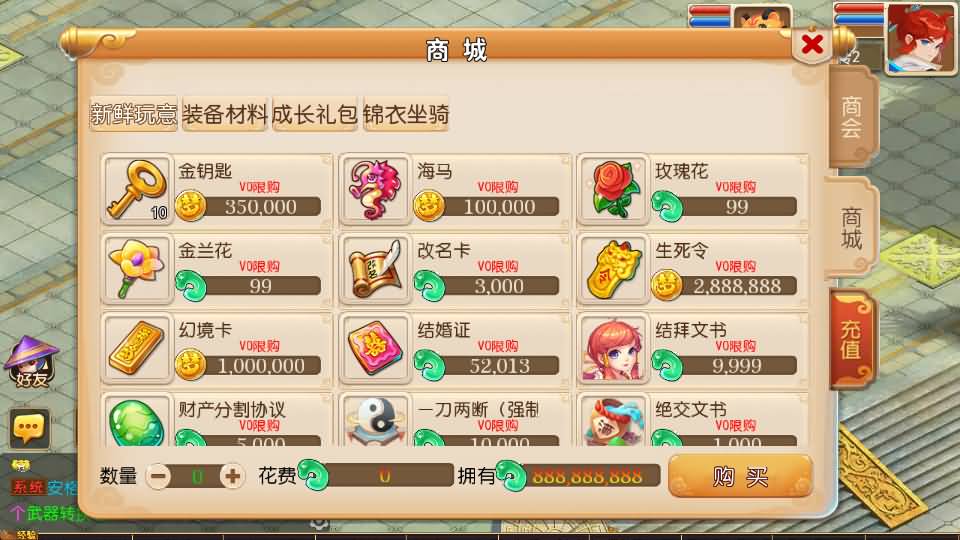Select the 金钥匙 golden key item icon
Viewport: 960px width, 540px height.
click(137, 190)
